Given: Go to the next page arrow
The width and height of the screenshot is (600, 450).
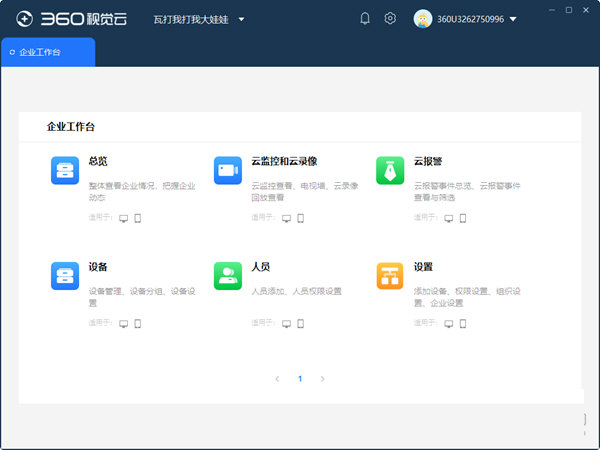Looking at the screenshot, I should [323, 379].
